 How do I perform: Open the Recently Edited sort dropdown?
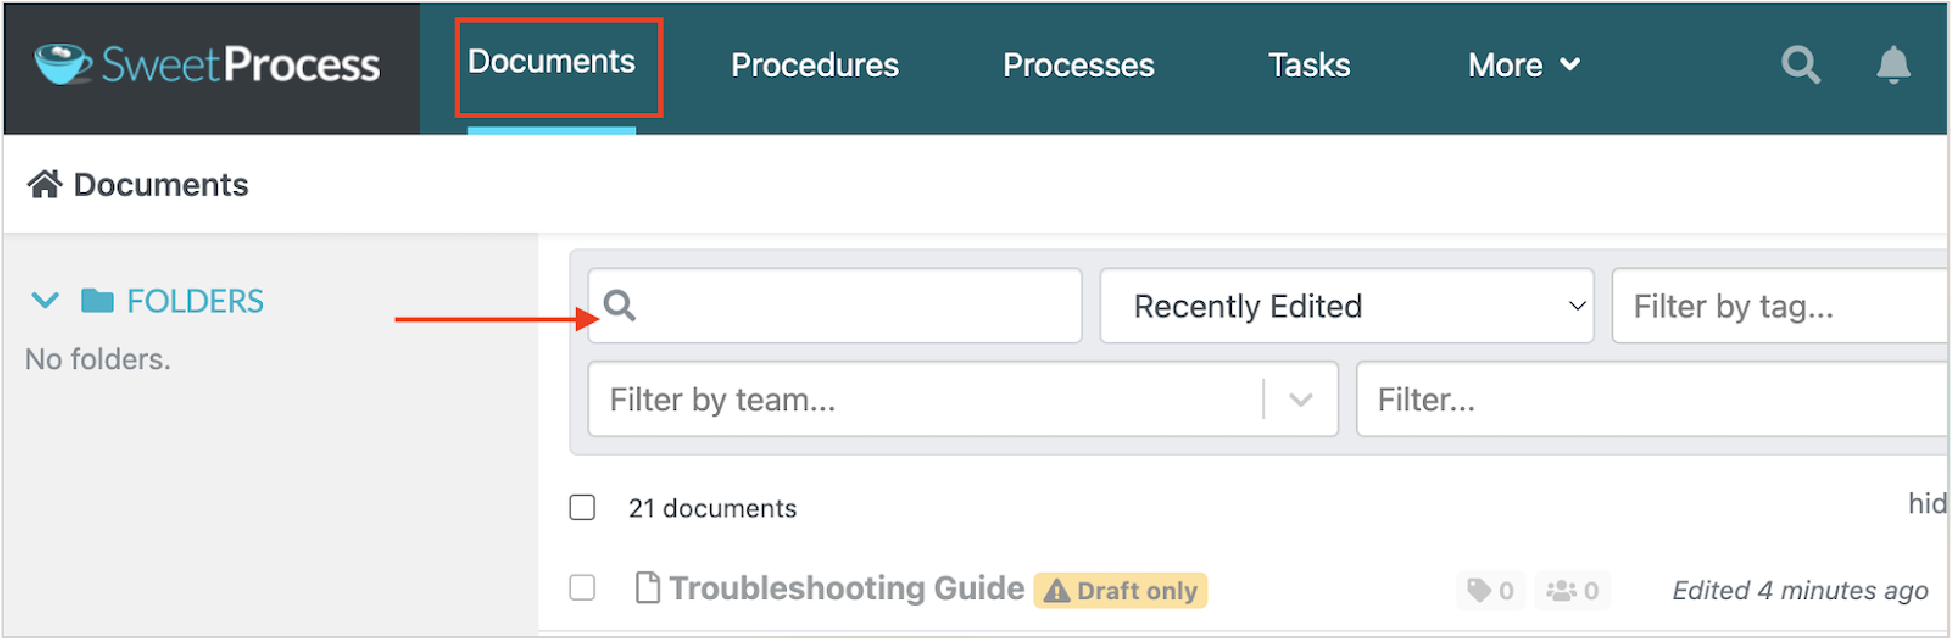click(1345, 306)
